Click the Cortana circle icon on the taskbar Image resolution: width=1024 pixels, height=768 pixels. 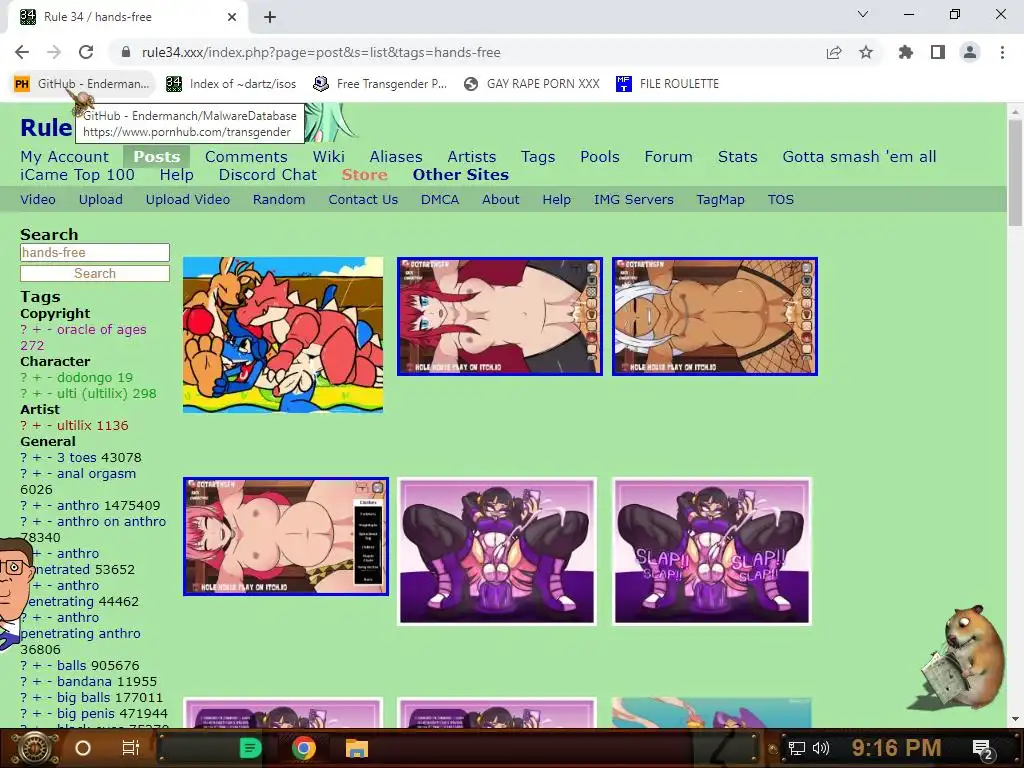(x=83, y=748)
